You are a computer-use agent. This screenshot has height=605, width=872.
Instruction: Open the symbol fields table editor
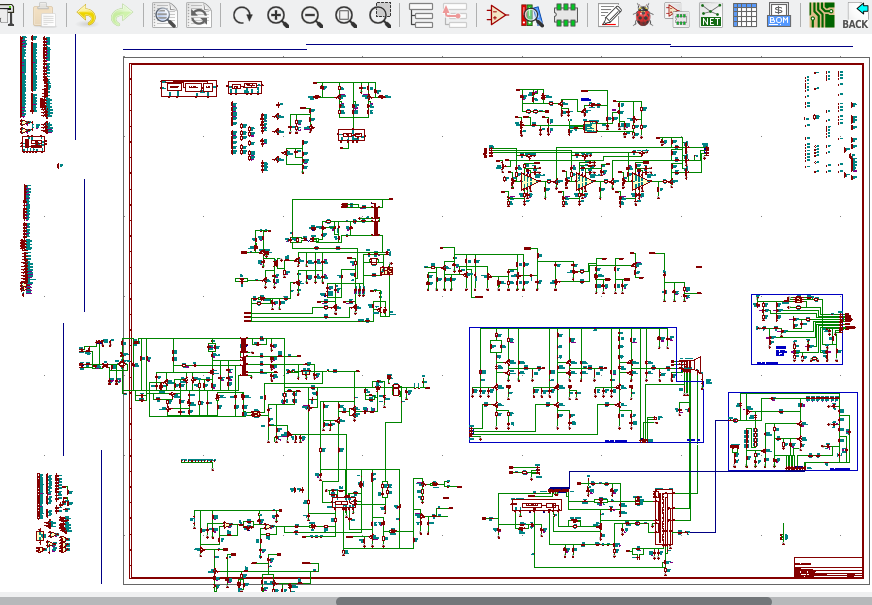coord(745,15)
